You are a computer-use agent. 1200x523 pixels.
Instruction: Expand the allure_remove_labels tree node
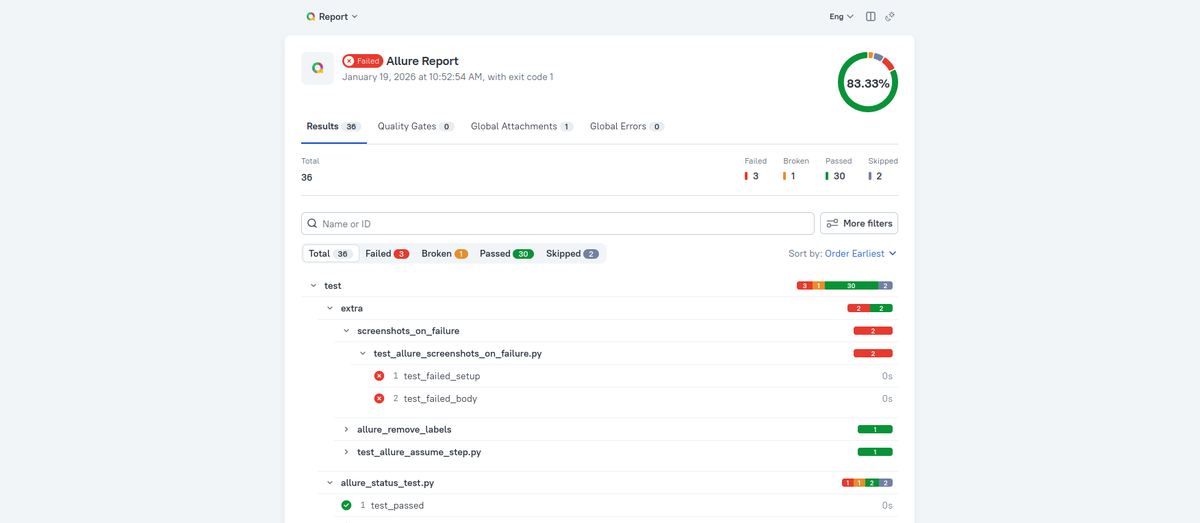click(x=347, y=430)
